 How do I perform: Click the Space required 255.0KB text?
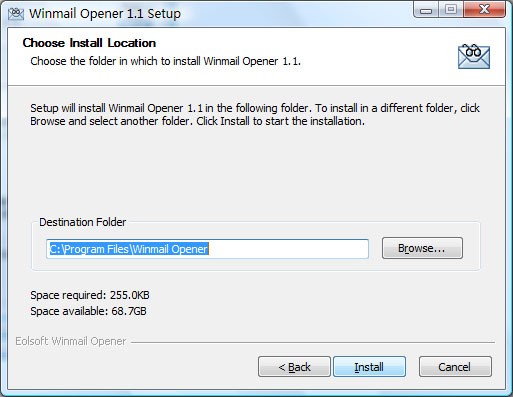pos(90,295)
